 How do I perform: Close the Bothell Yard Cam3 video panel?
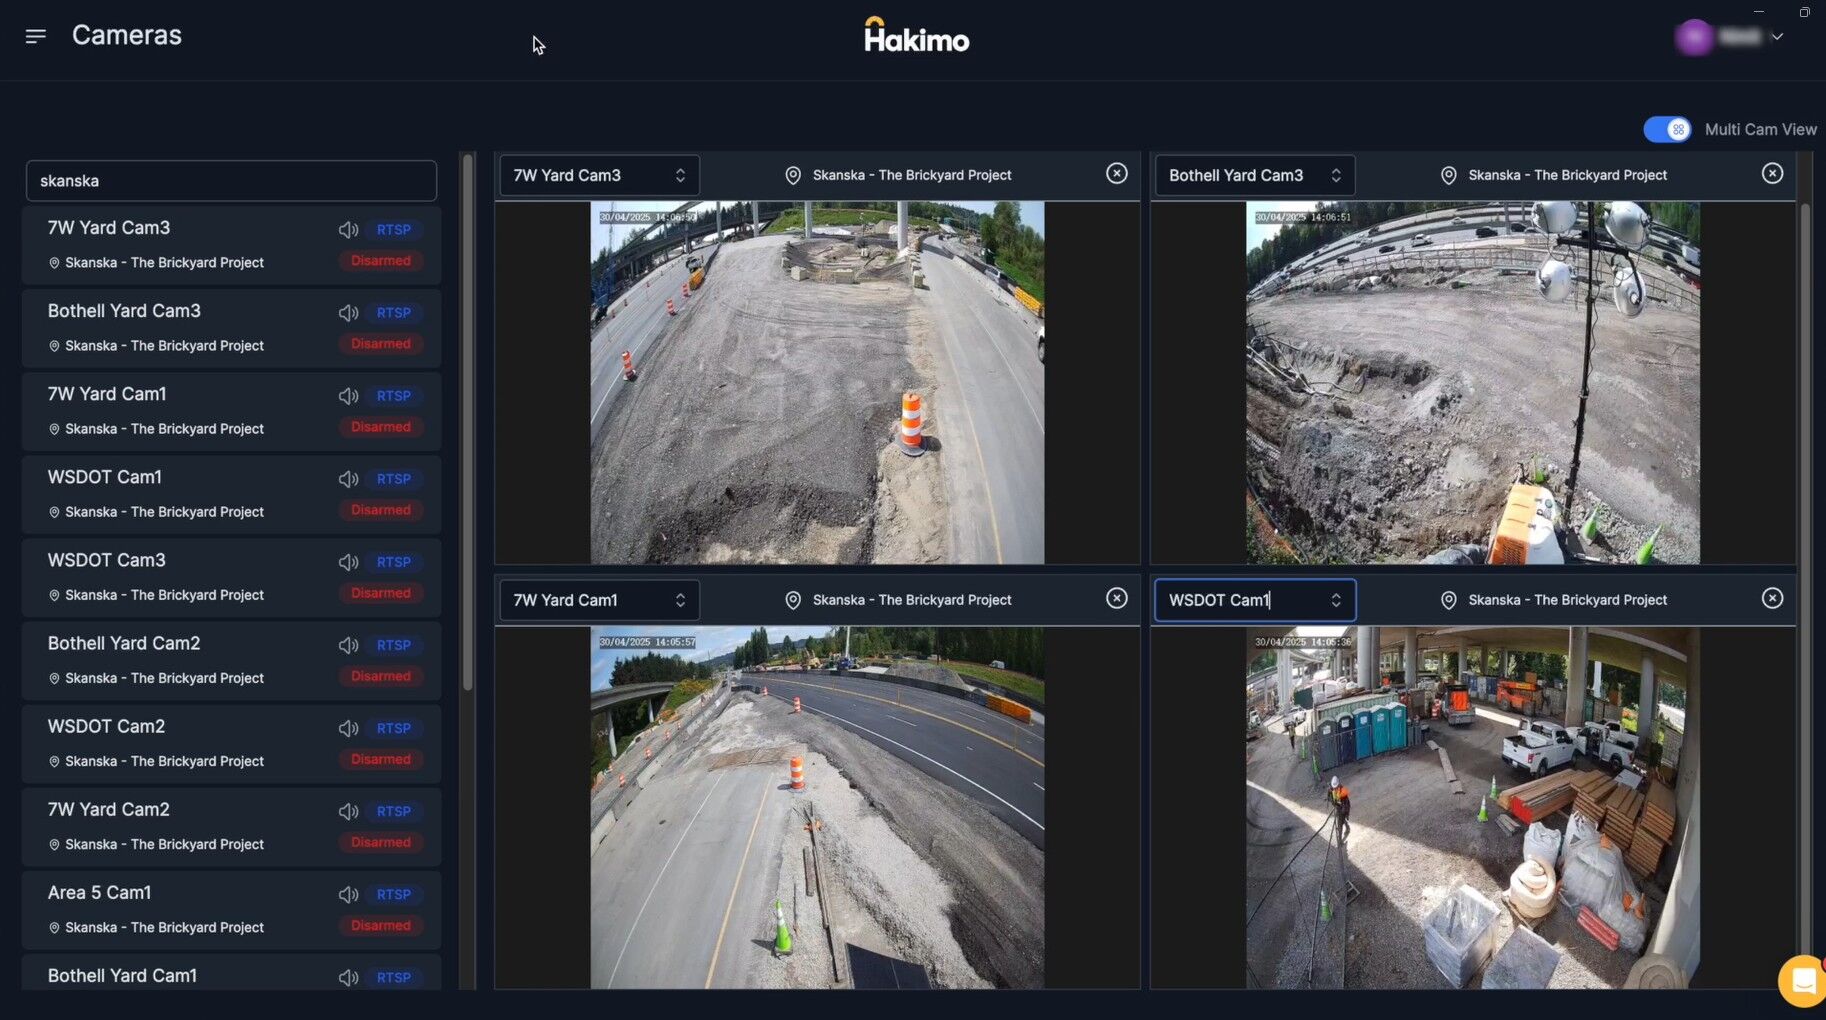point(1771,174)
